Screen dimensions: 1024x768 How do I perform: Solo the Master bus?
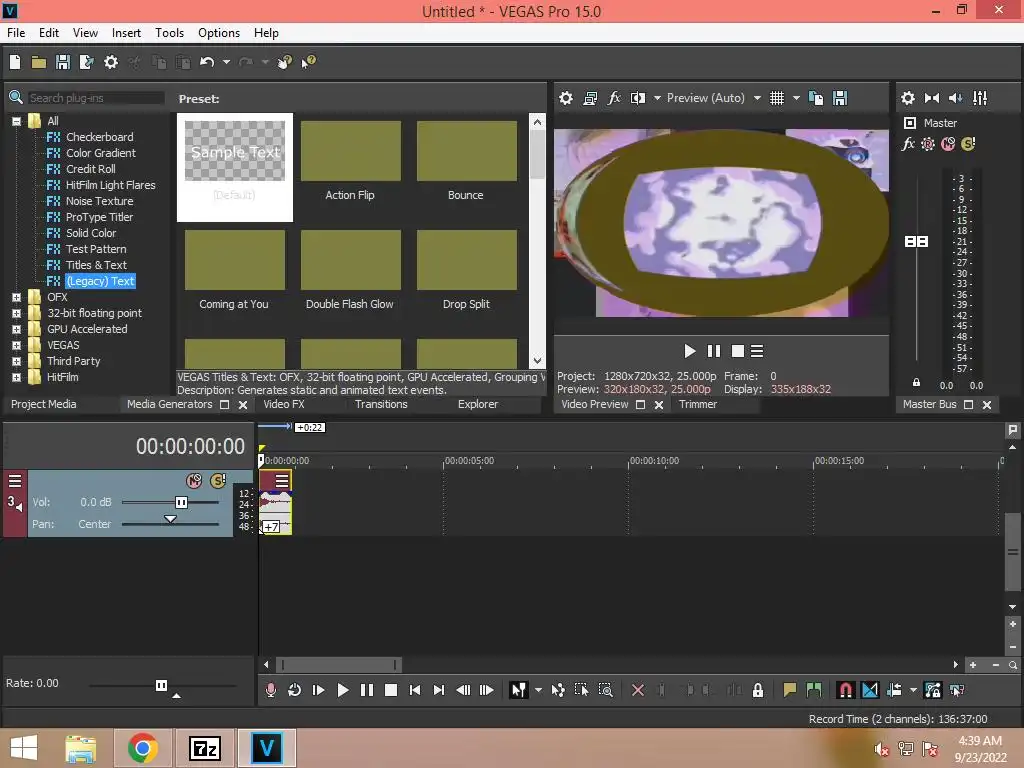pyautogui.click(x=968, y=144)
